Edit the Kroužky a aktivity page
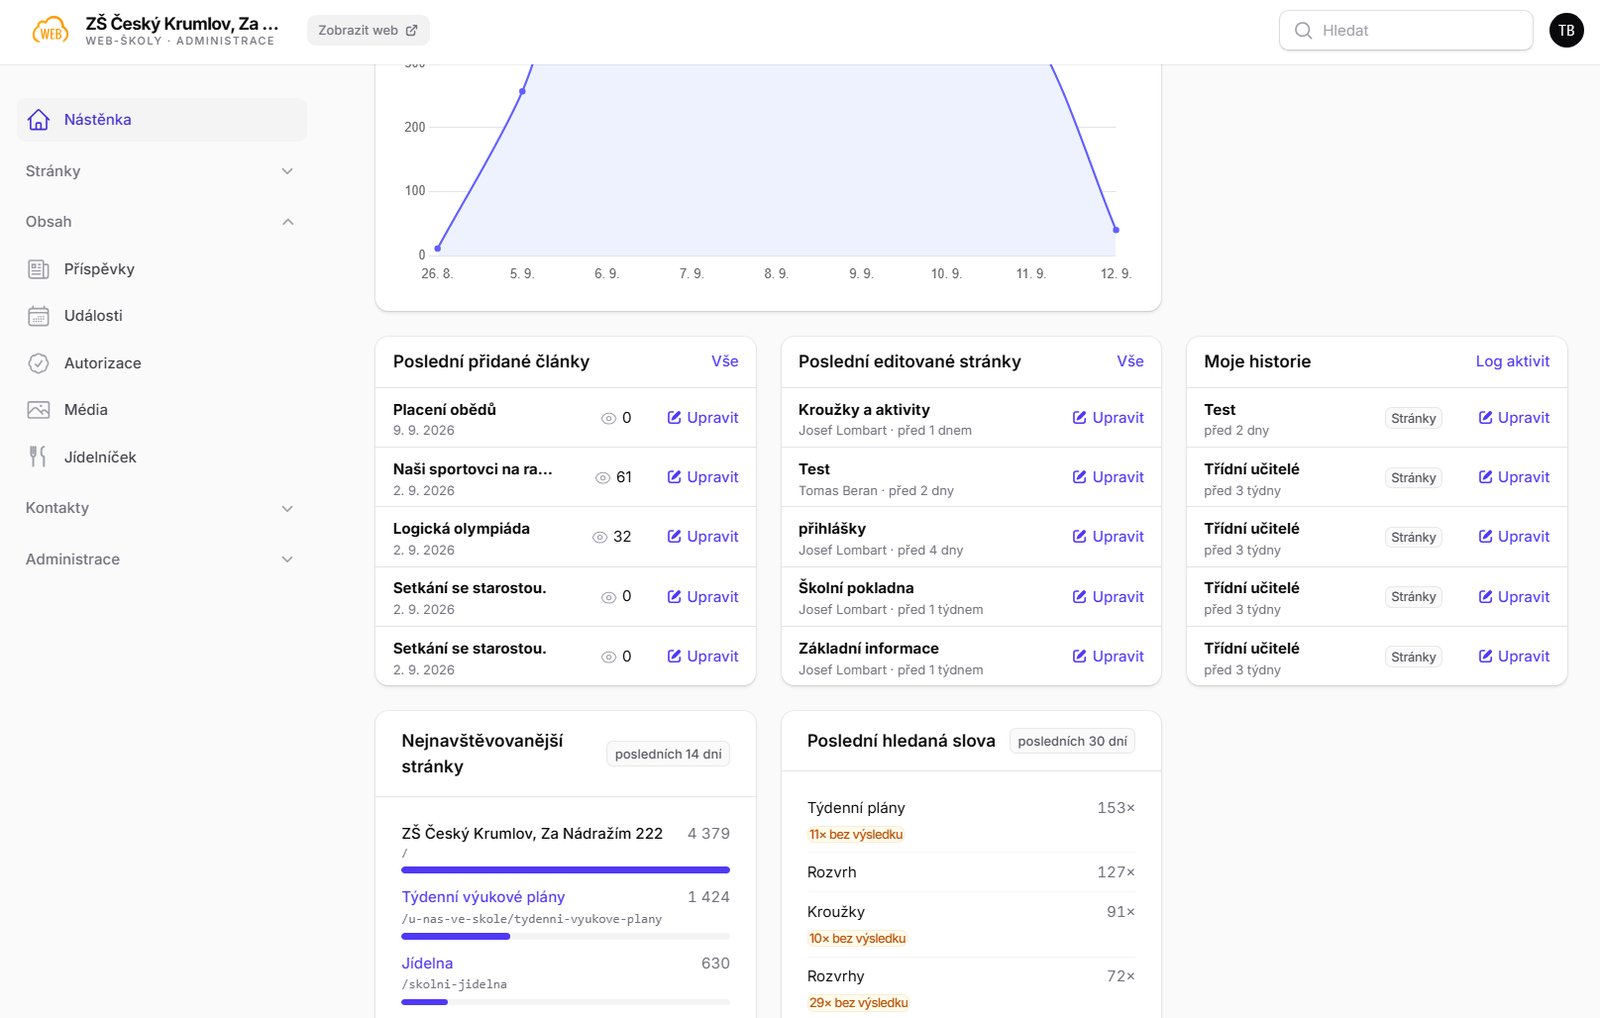The image size is (1600, 1018). tap(1108, 418)
